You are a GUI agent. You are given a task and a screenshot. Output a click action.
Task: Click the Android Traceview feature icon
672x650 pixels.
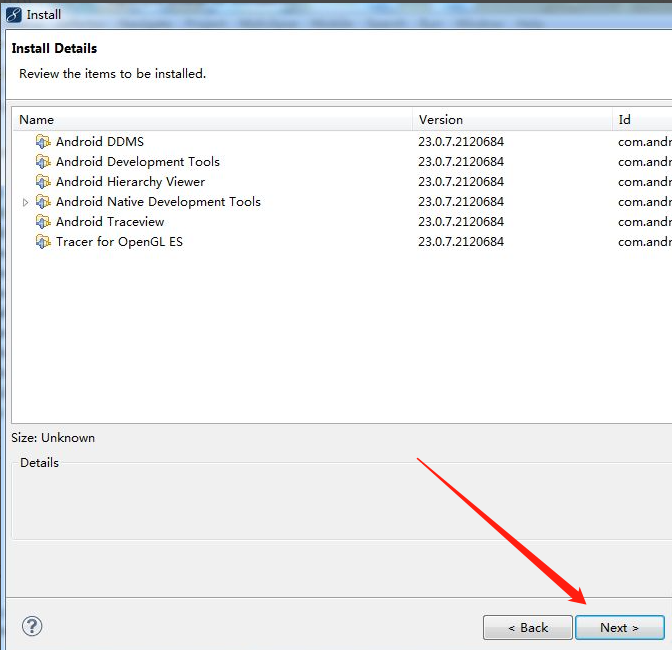click(x=43, y=222)
